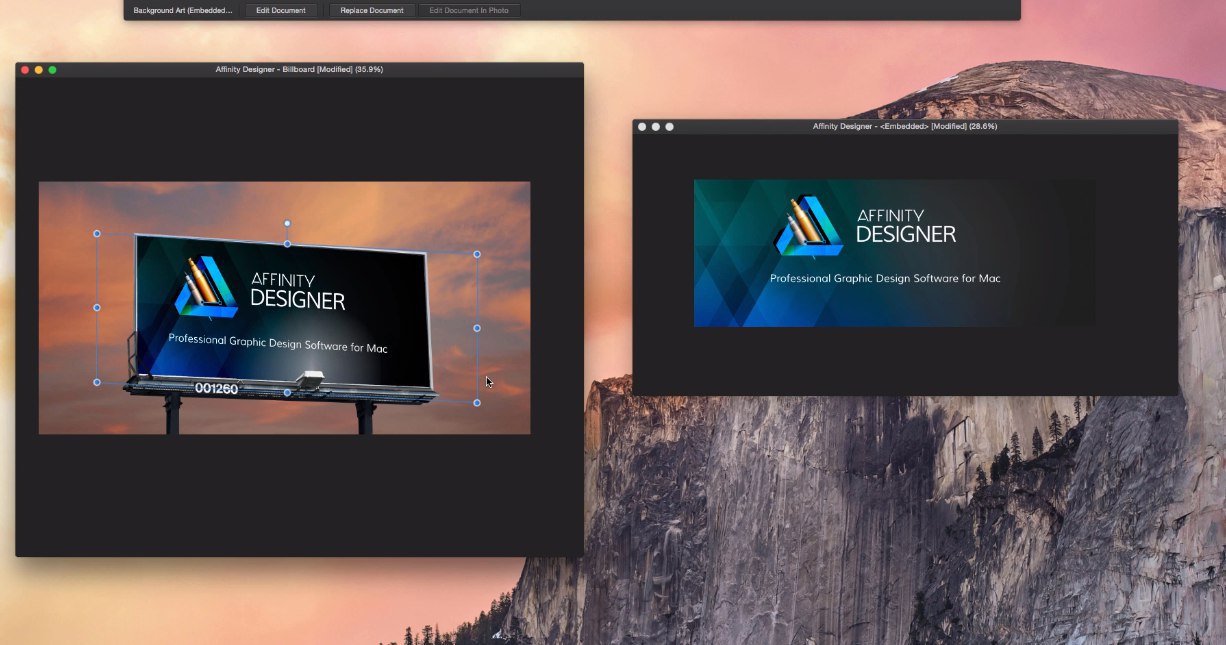This screenshot has width=1226, height=645.
Task: Select the Background Art (Embedded) label
Action: (x=183, y=10)
